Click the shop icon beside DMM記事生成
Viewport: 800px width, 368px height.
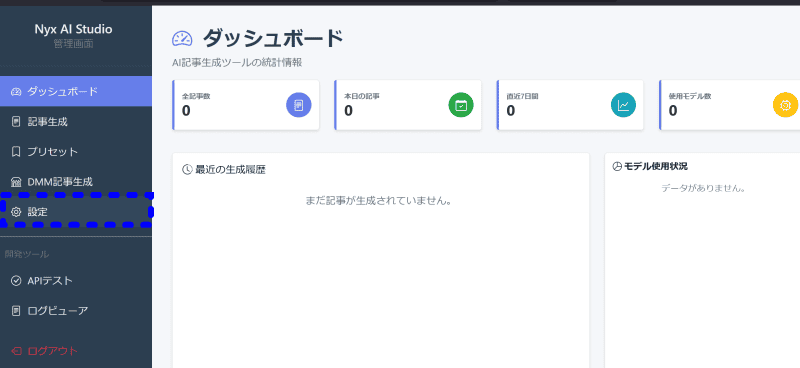tap(16, 182)
